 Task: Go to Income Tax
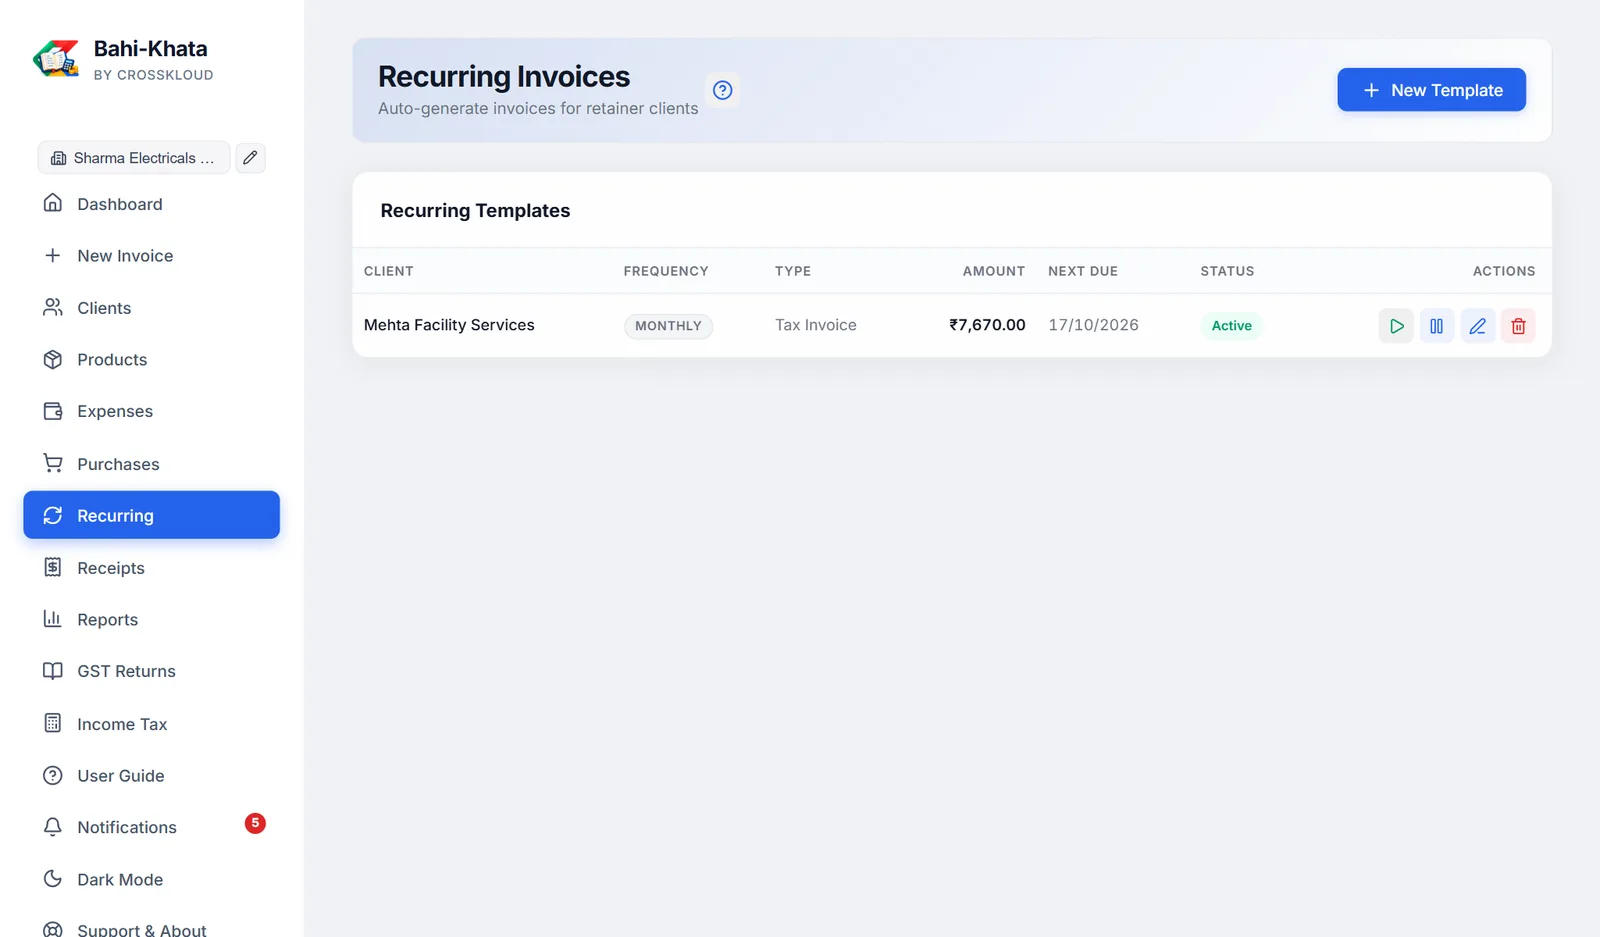(x=152, y=724)
